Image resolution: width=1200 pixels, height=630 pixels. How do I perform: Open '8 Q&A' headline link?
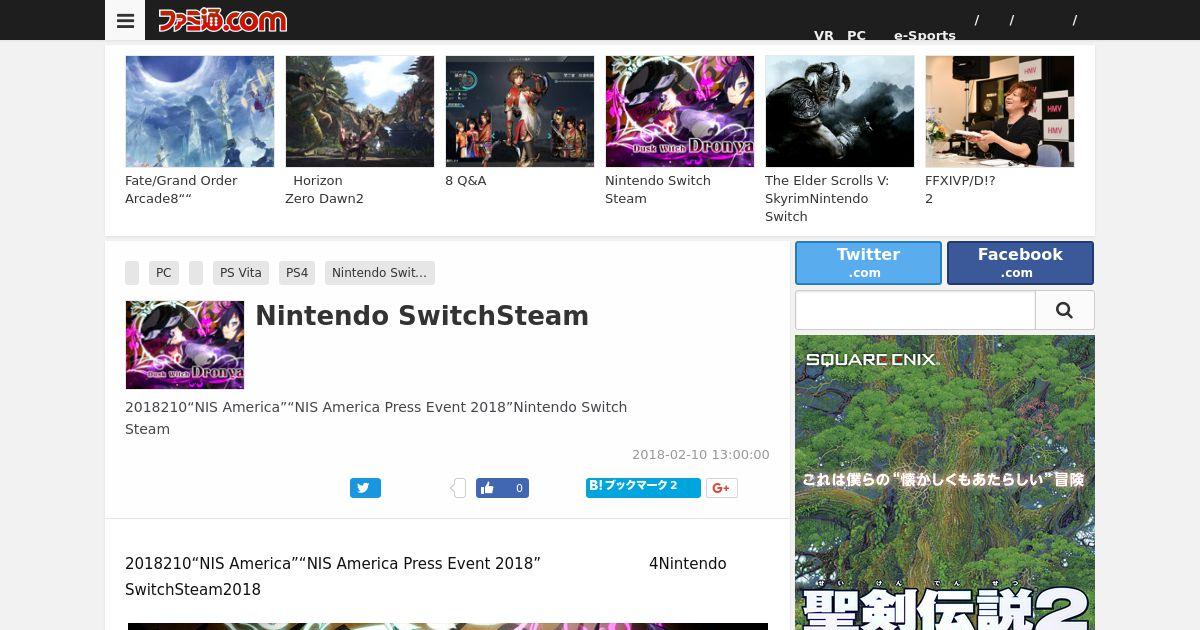466,181
